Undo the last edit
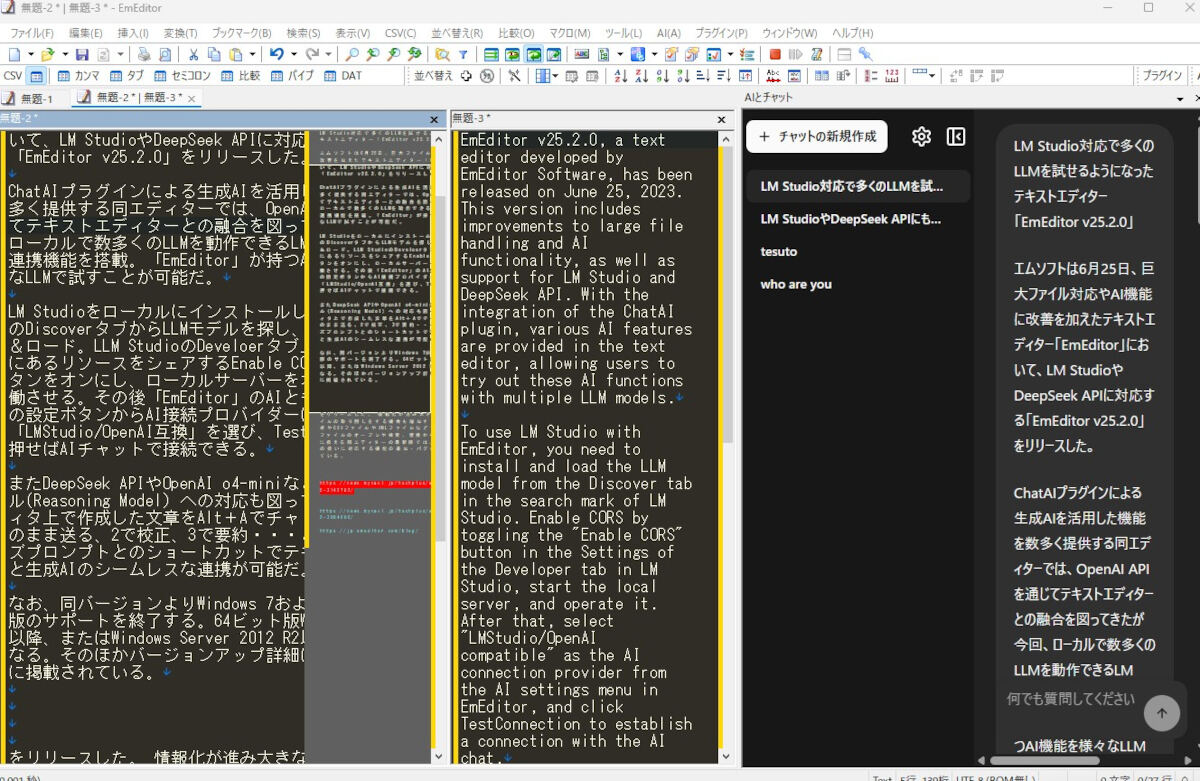The height and width of the screenshot is (781, 1200). coord(276,54)
